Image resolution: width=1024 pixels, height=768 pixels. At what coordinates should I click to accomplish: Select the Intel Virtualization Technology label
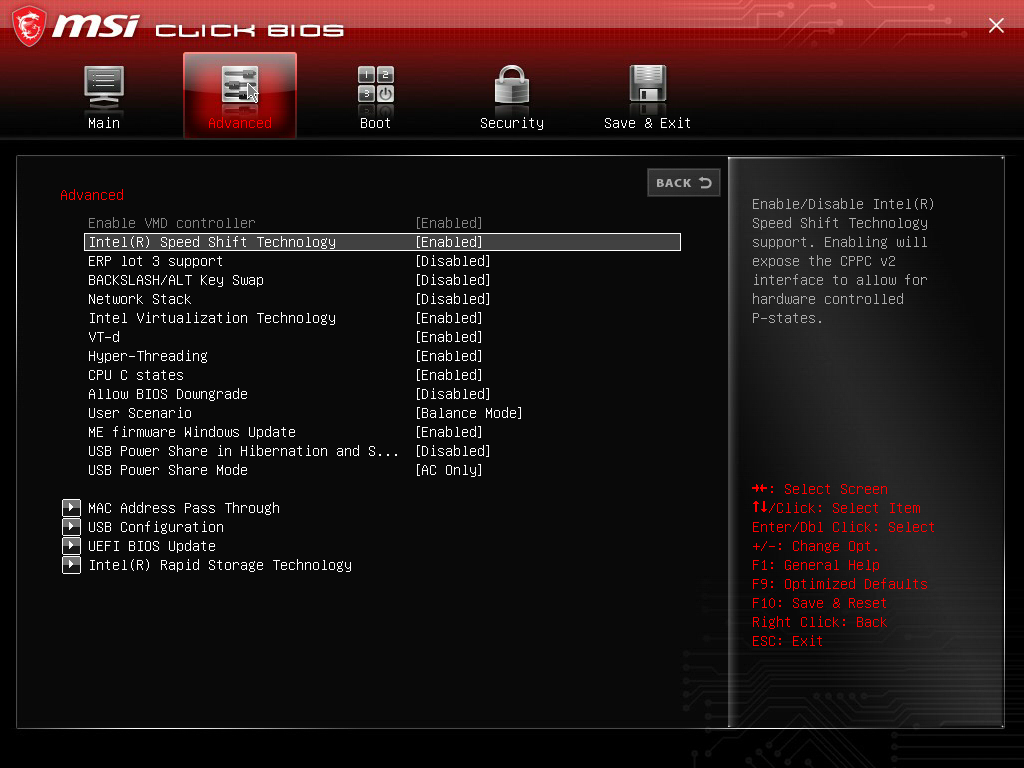point(212,318)
